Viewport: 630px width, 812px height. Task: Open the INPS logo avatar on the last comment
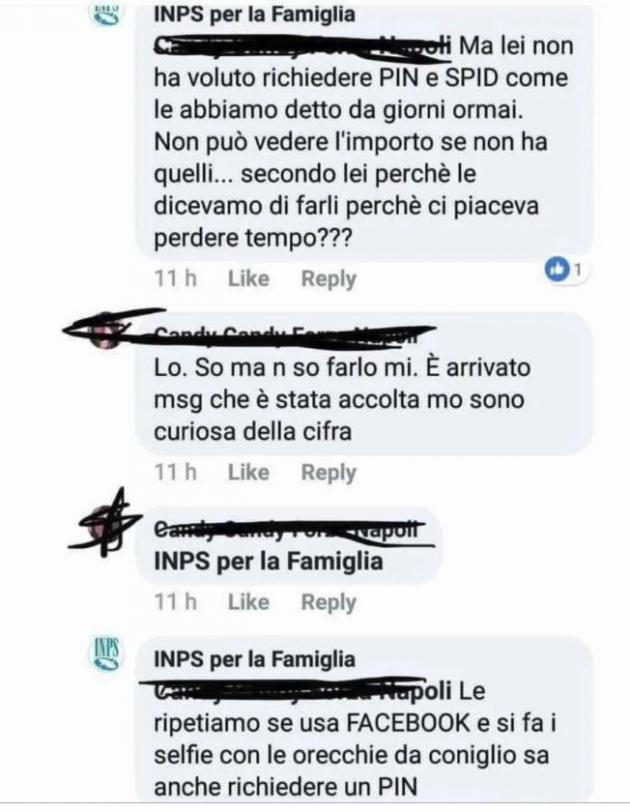point(107,653)
